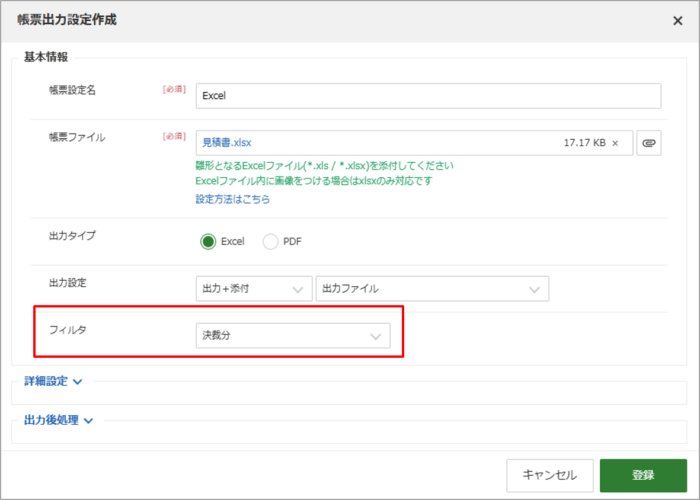This screenshot has height=500, width=700.
Task: Click the 登録 button
Action: (x=643, y=475)
